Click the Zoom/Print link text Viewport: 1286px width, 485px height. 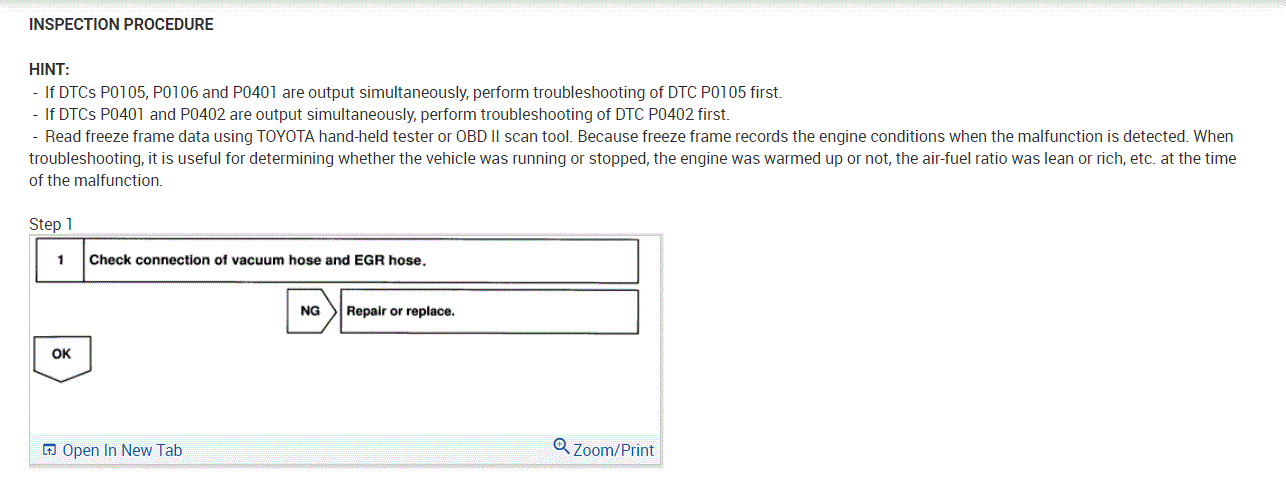tap(613, 450)
